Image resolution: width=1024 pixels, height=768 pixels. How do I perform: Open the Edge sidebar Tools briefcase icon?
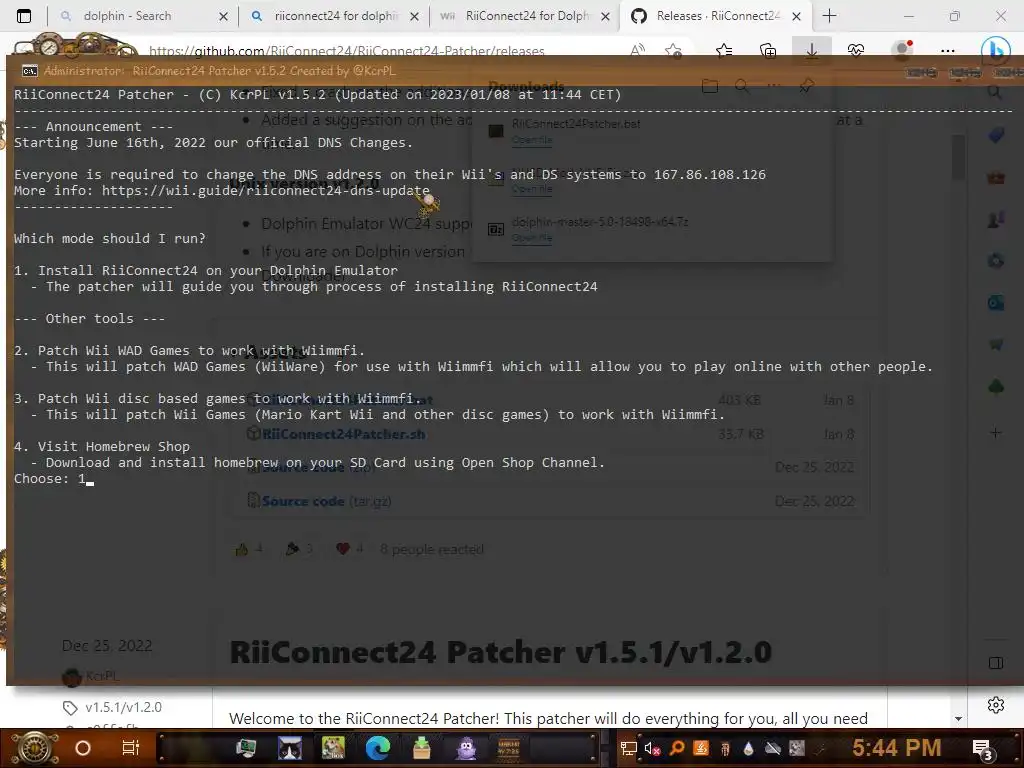pos(995,177)
